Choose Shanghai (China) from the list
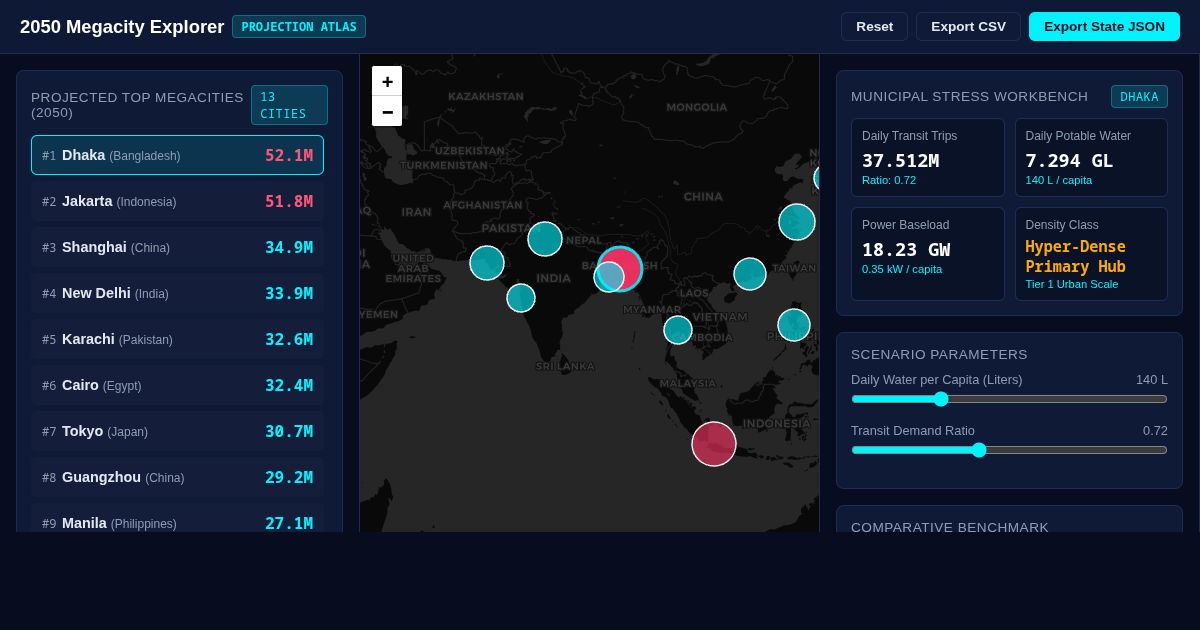1200x630 pixels. (x=177, y=247)
